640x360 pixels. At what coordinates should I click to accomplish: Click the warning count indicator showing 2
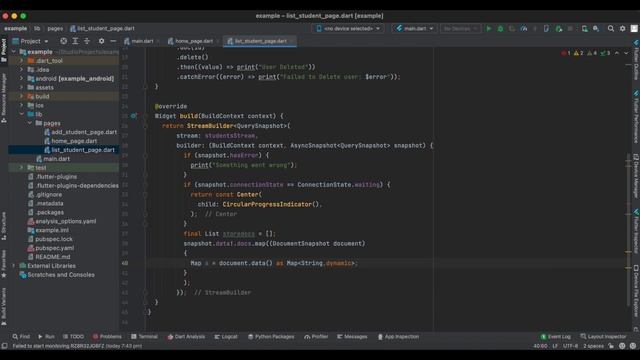click(578, 53)
